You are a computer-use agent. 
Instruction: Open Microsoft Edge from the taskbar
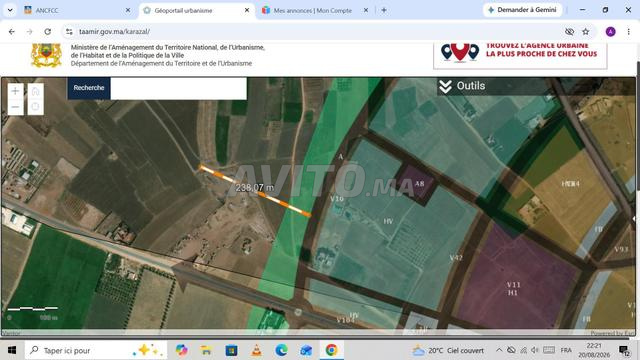click(281, 350)
